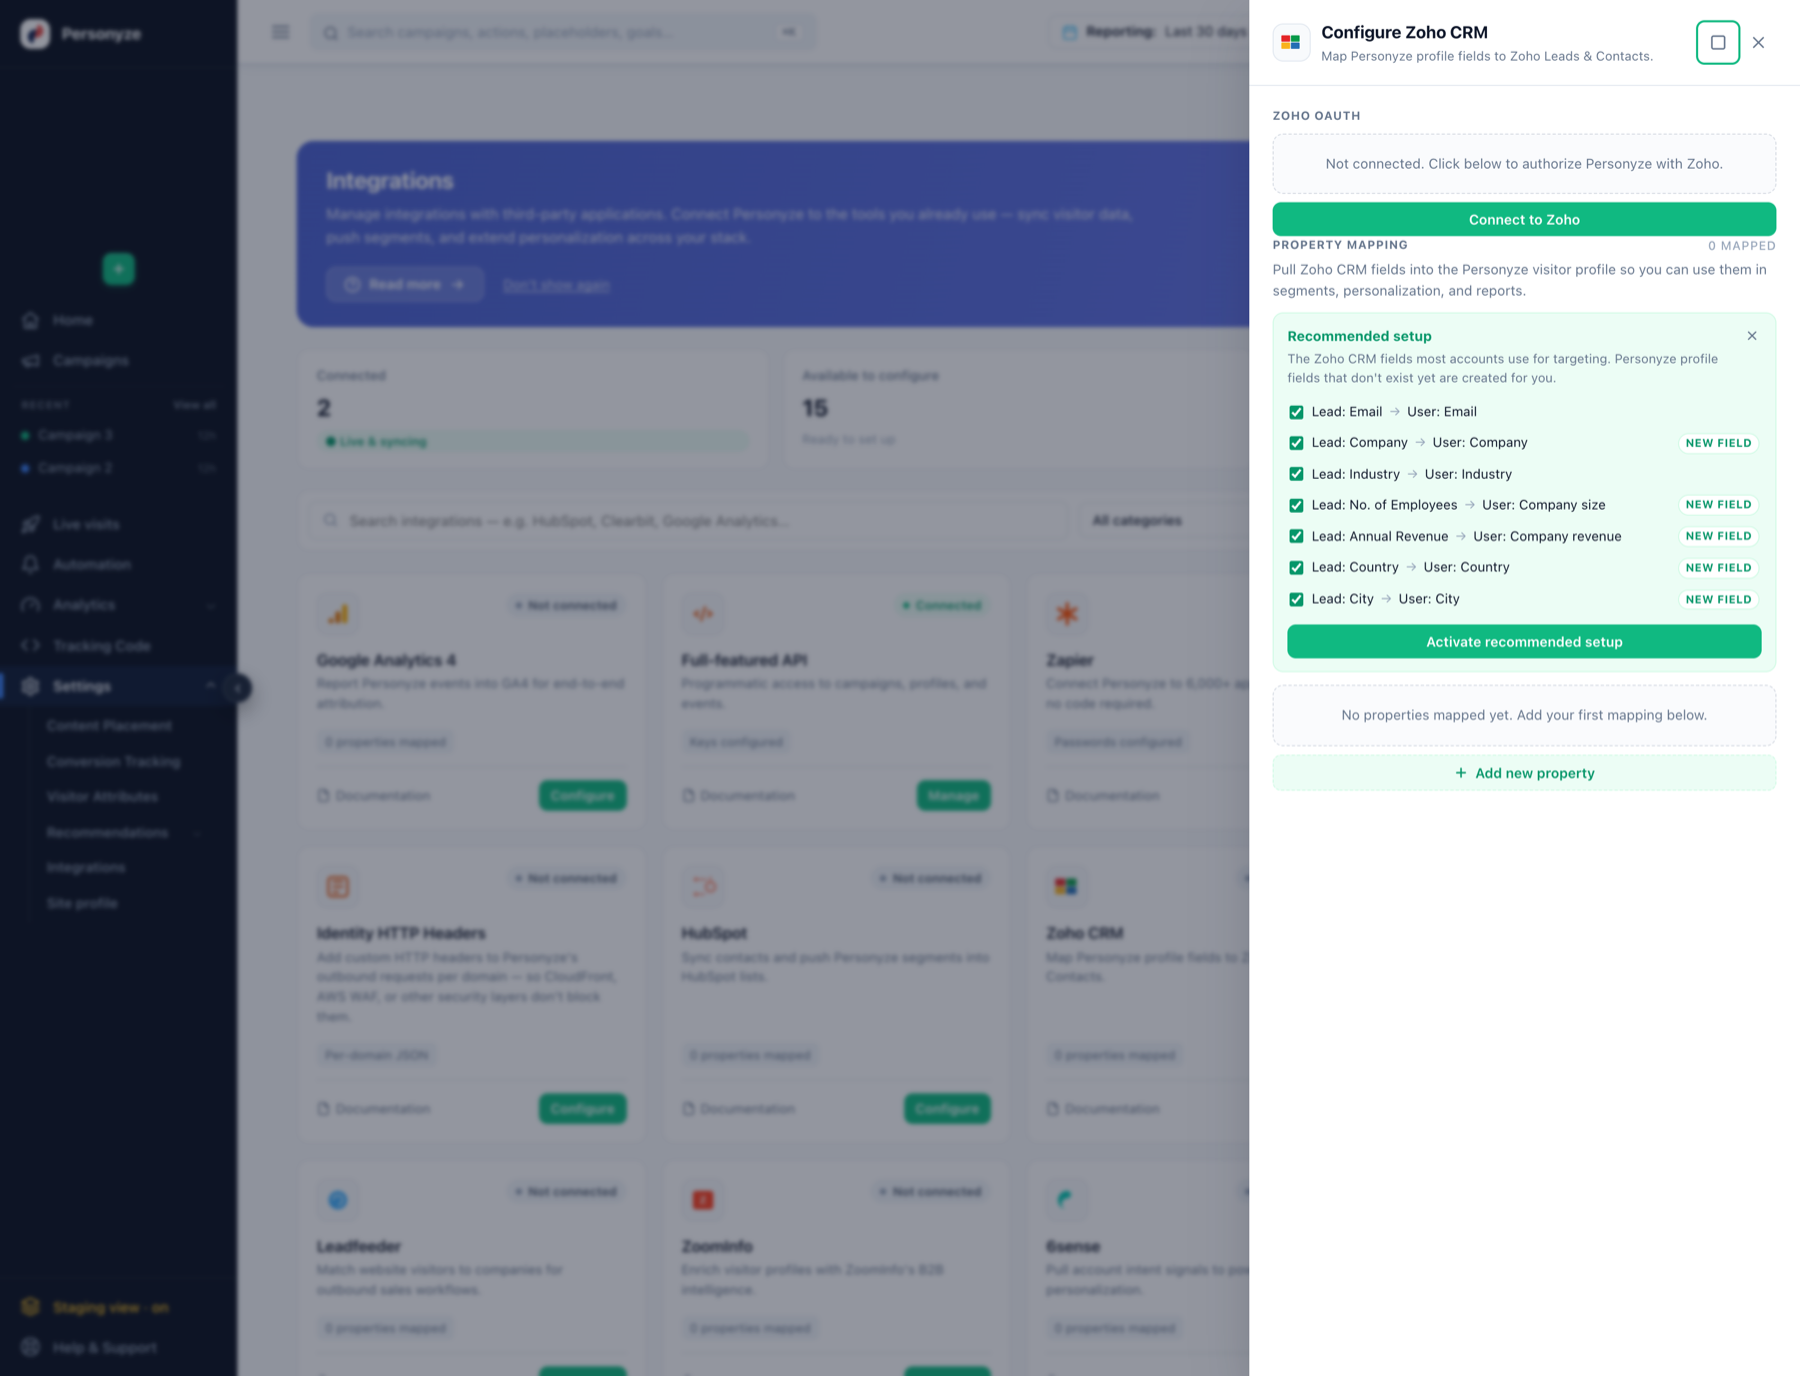
Task: Click 'No properties mapped yet' message
Action: tap(1524, 716)
